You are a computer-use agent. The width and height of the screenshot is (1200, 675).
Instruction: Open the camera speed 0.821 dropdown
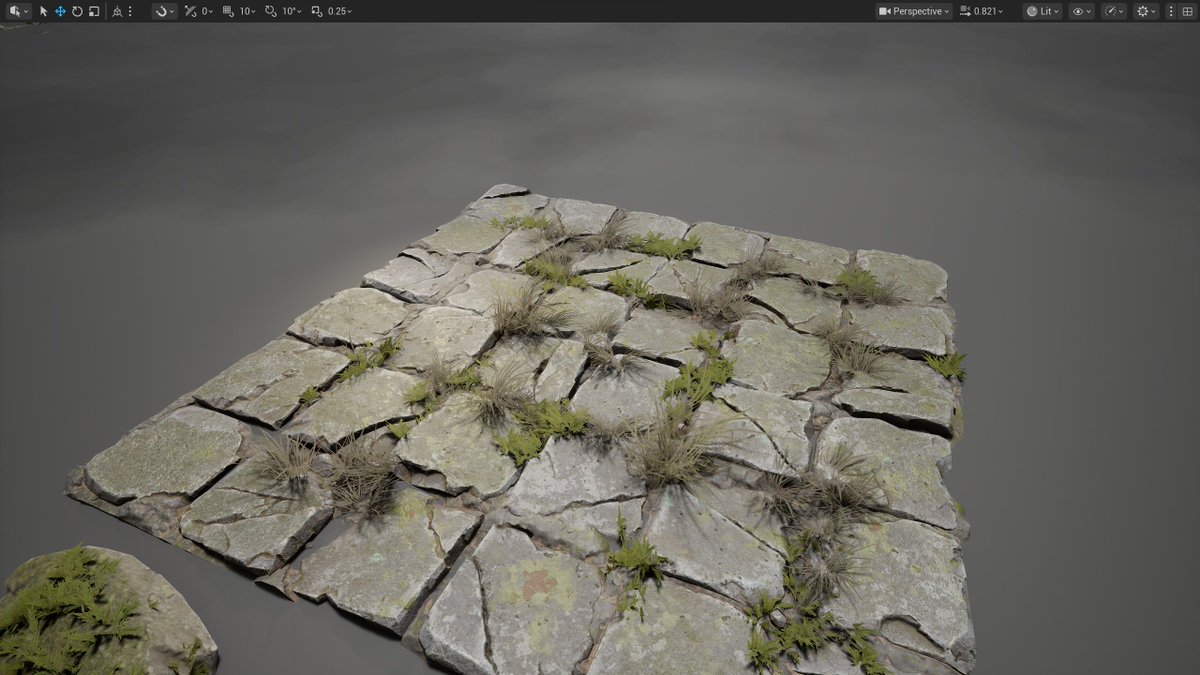[981, 11]
